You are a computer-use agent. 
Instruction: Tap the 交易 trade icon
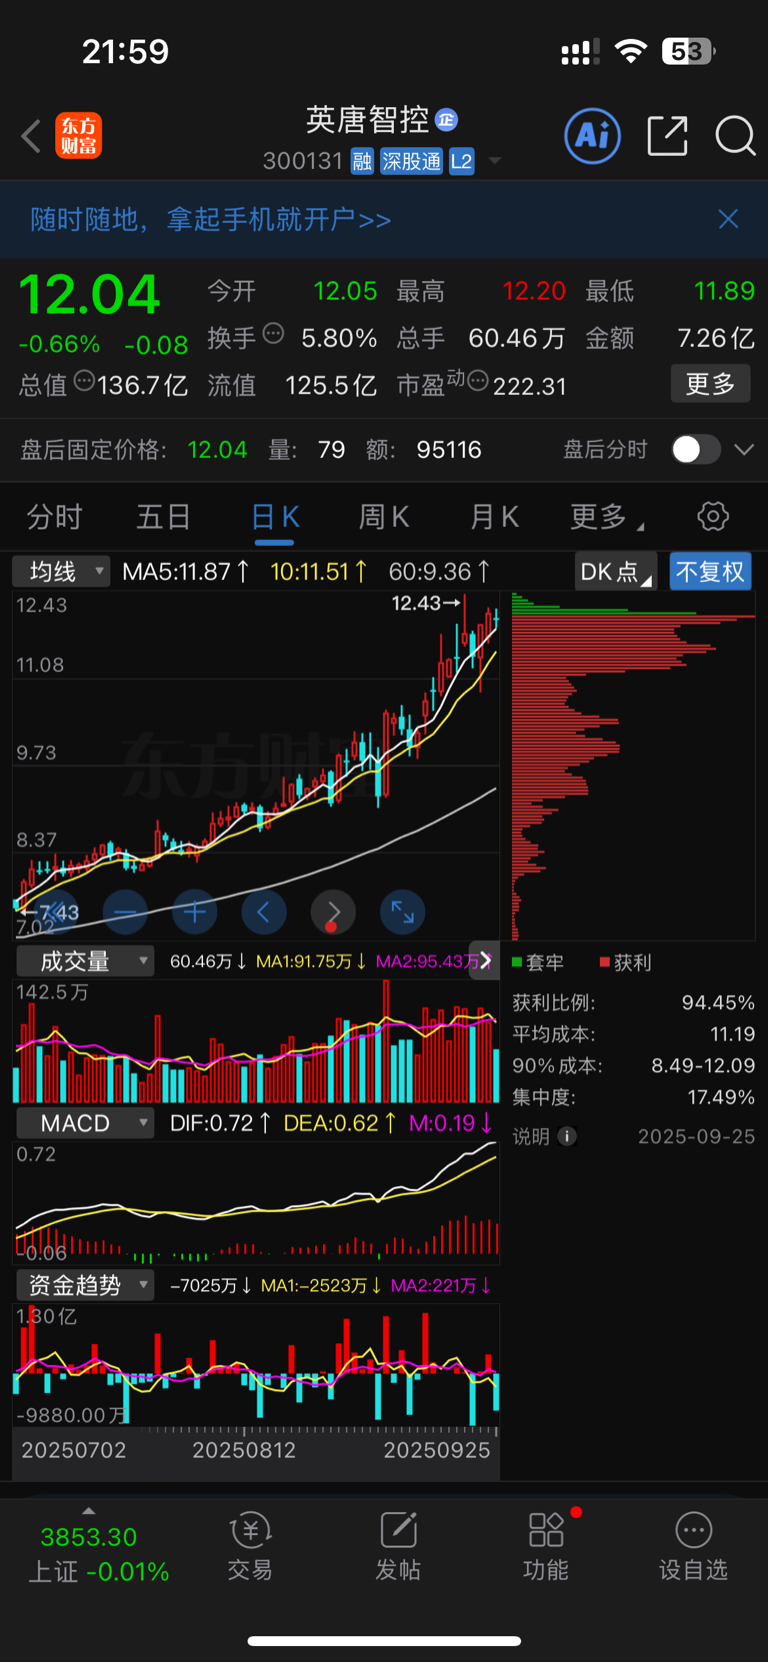[250, 1547]
